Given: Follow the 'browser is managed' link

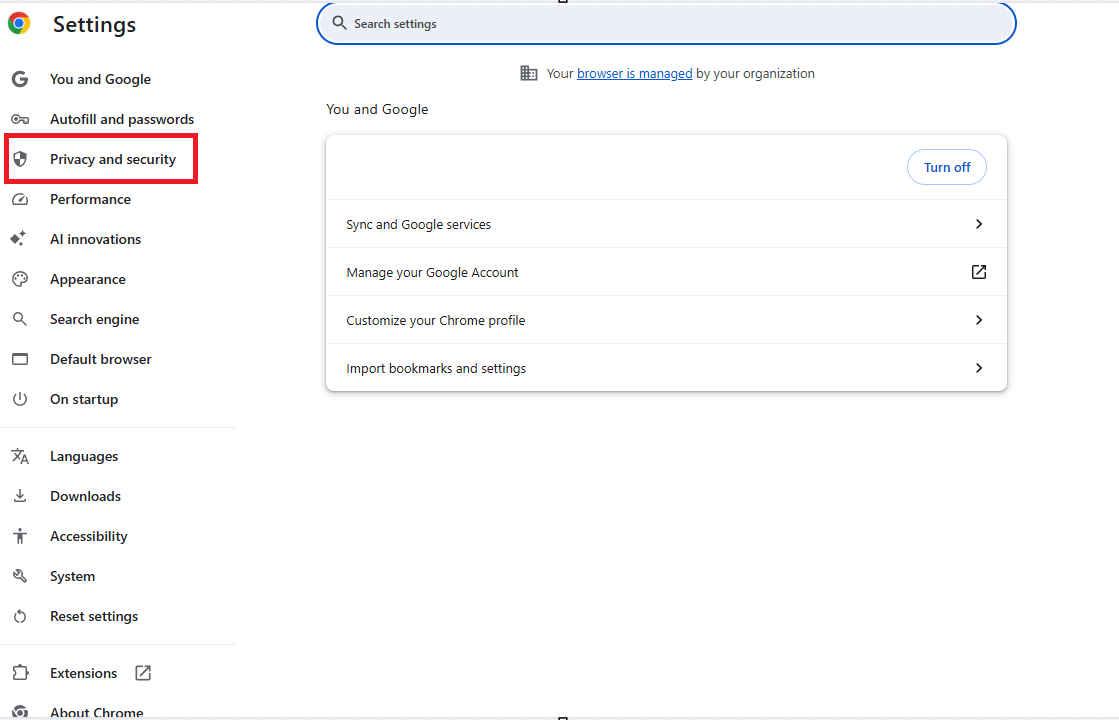Looking at the screenshot, I should 634,73.
